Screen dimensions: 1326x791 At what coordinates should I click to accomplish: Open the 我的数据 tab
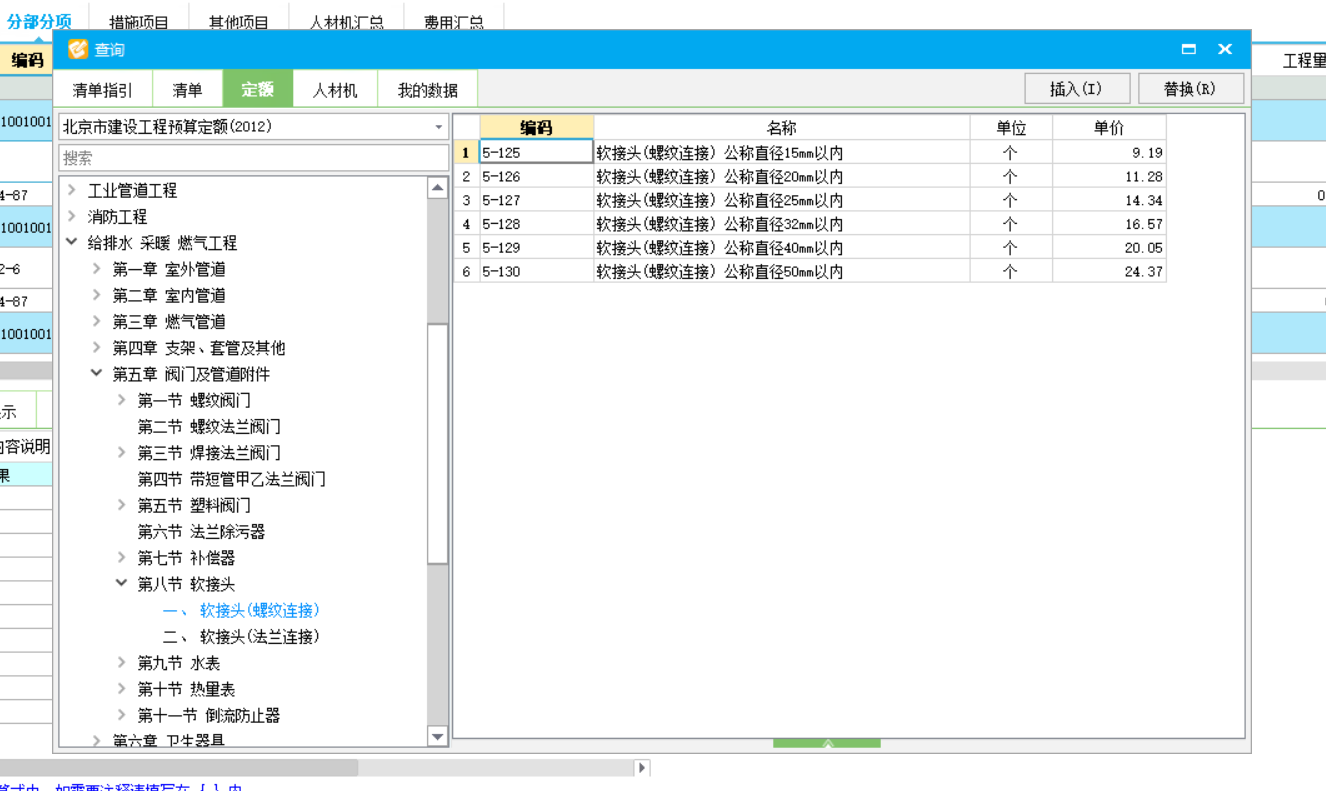[428, 90]
